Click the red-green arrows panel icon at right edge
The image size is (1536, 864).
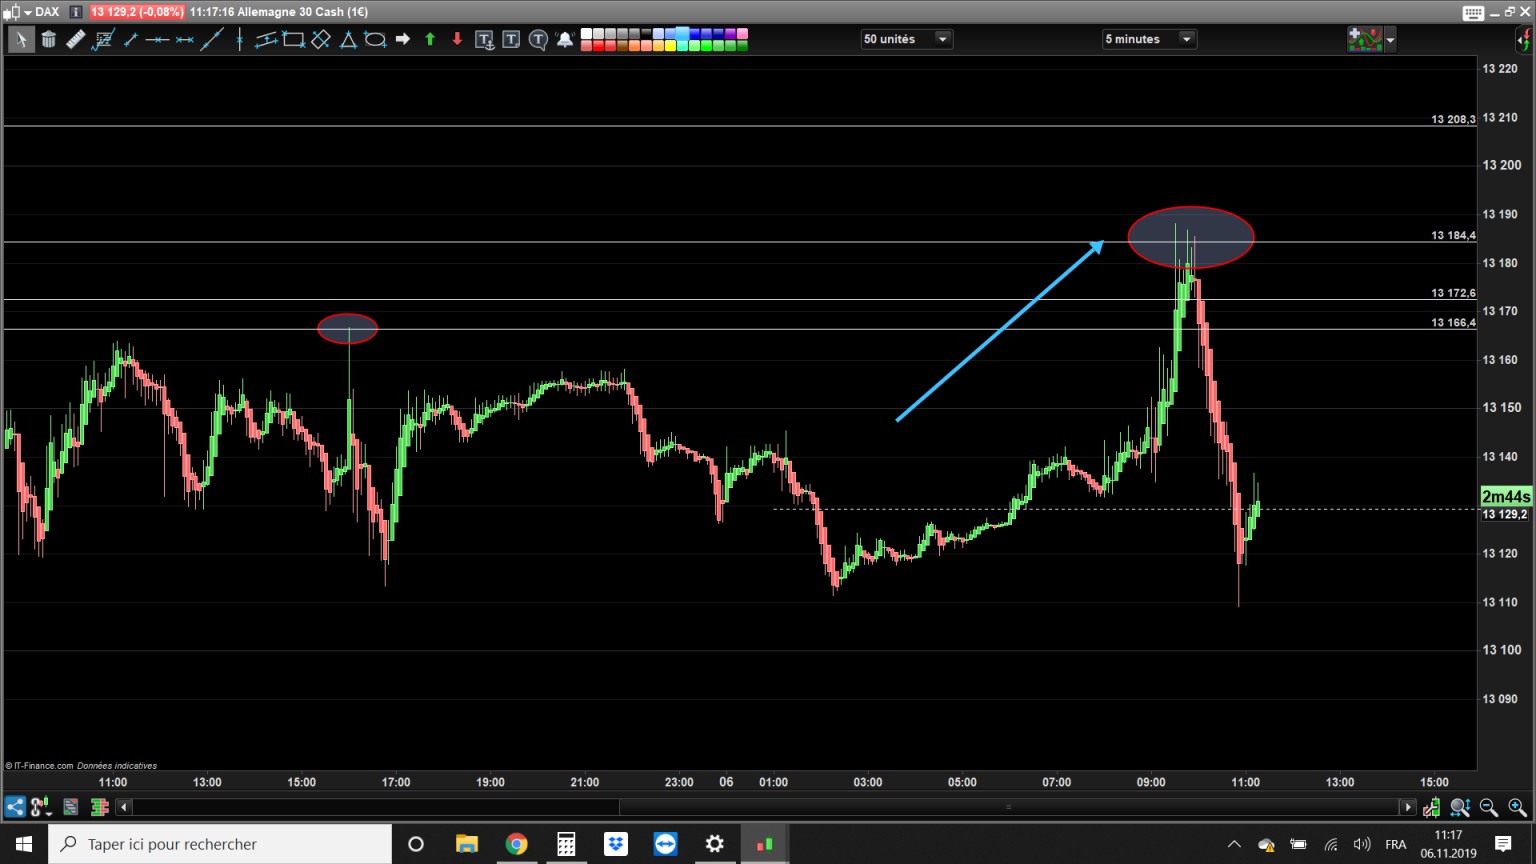[1524, 39]
